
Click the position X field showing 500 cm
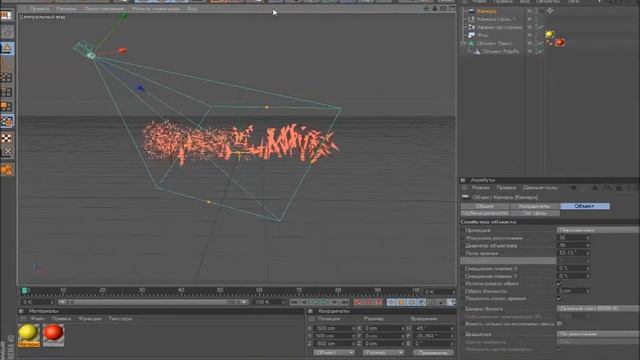pos(335,328)
